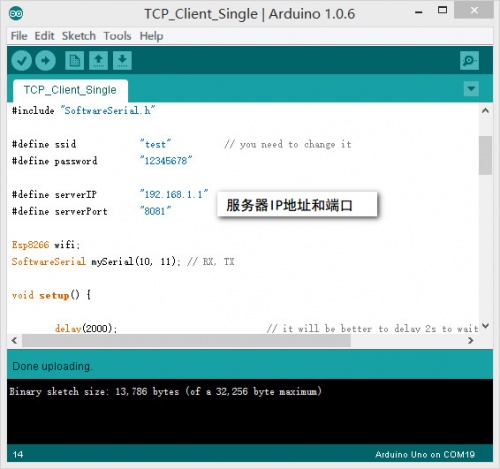Click the horizontal scrollbar right arrow

471,341
